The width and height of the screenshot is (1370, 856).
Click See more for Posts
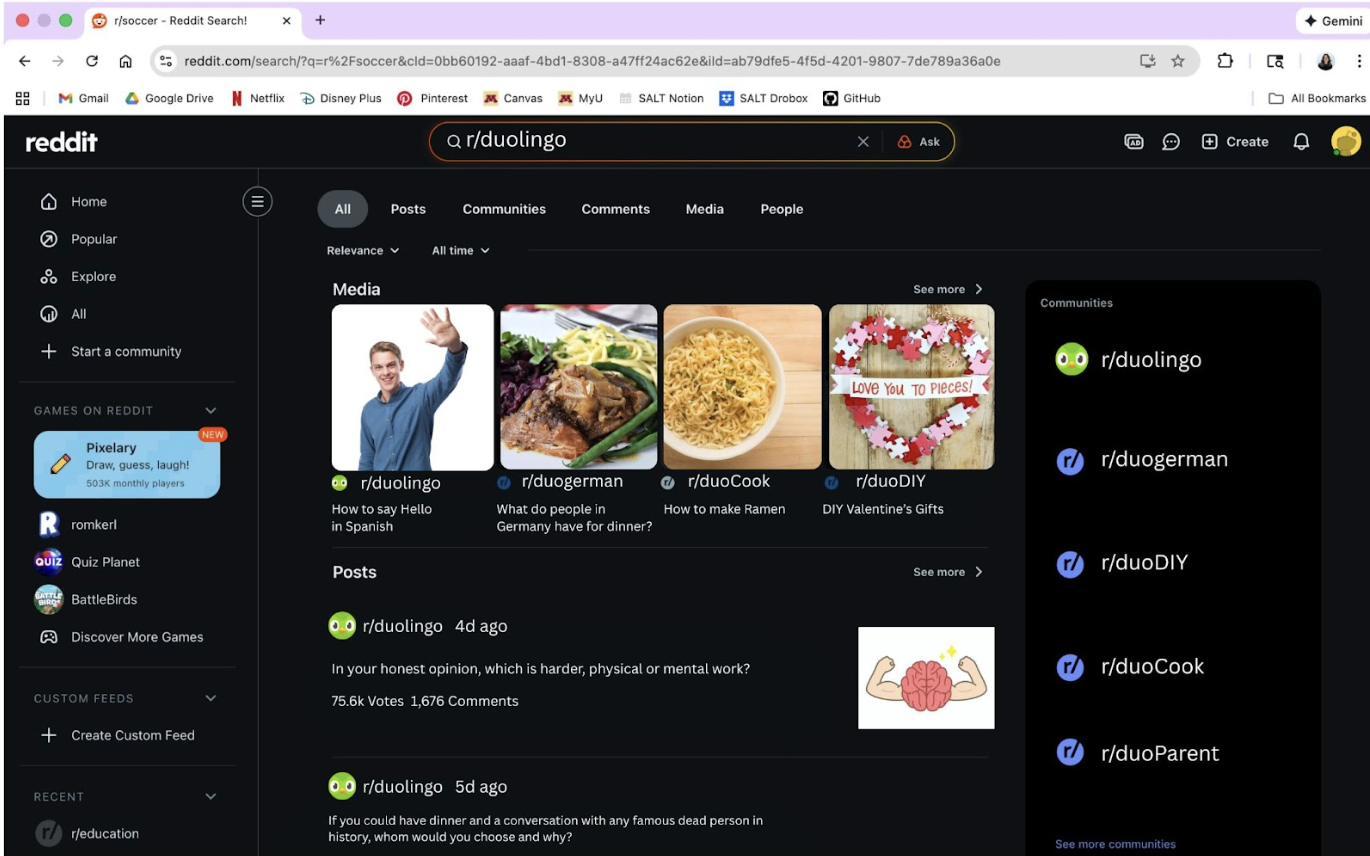(x=948, y=572)
